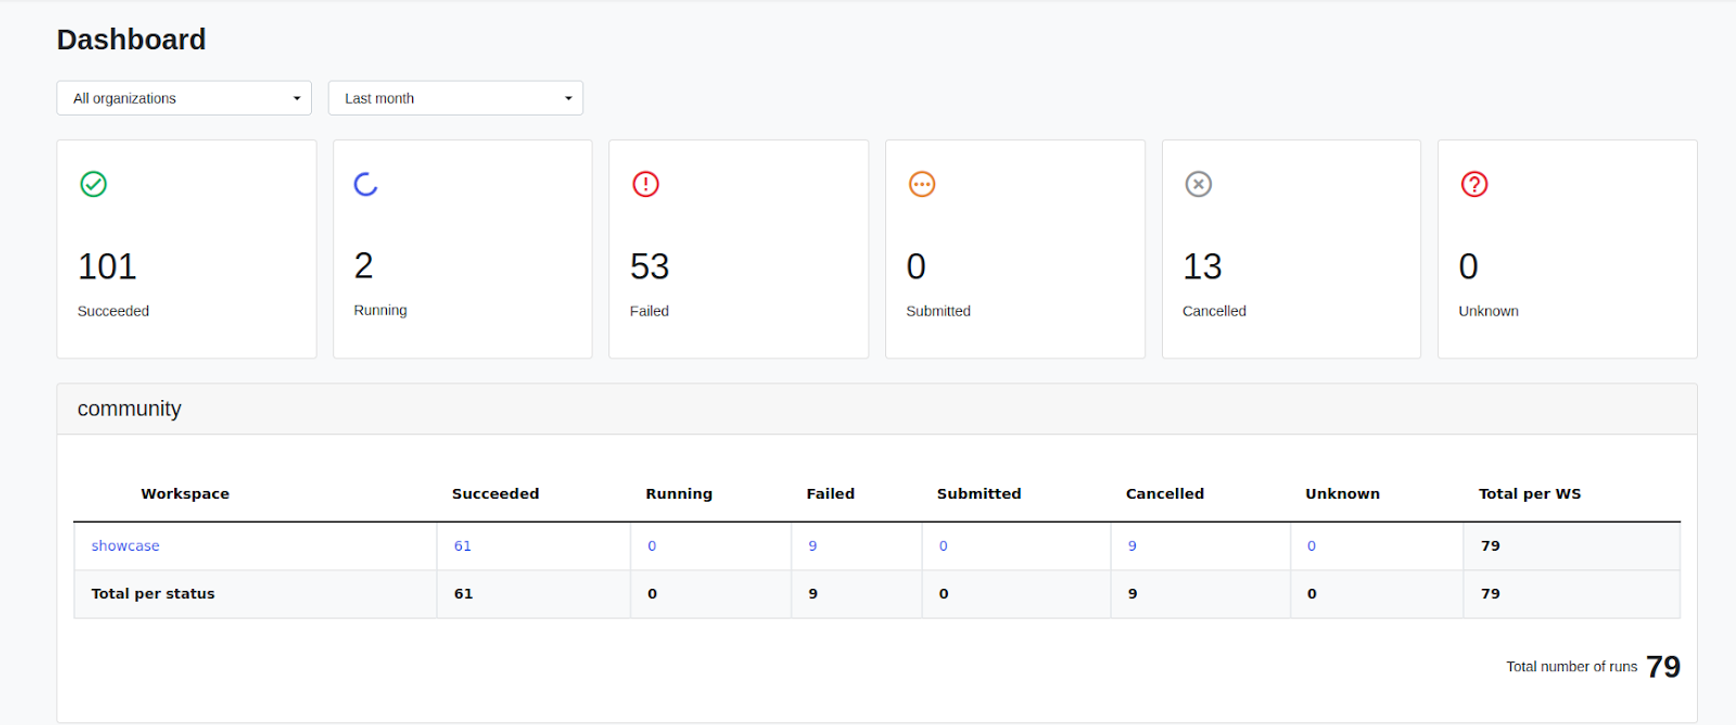Click the 0 running runs link for showcase
Screen dimensions: 1736x725
[x=652, y=546]
